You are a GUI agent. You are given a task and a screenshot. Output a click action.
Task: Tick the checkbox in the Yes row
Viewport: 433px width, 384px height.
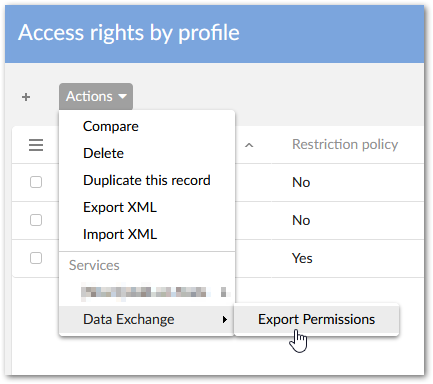coord(36,258)
